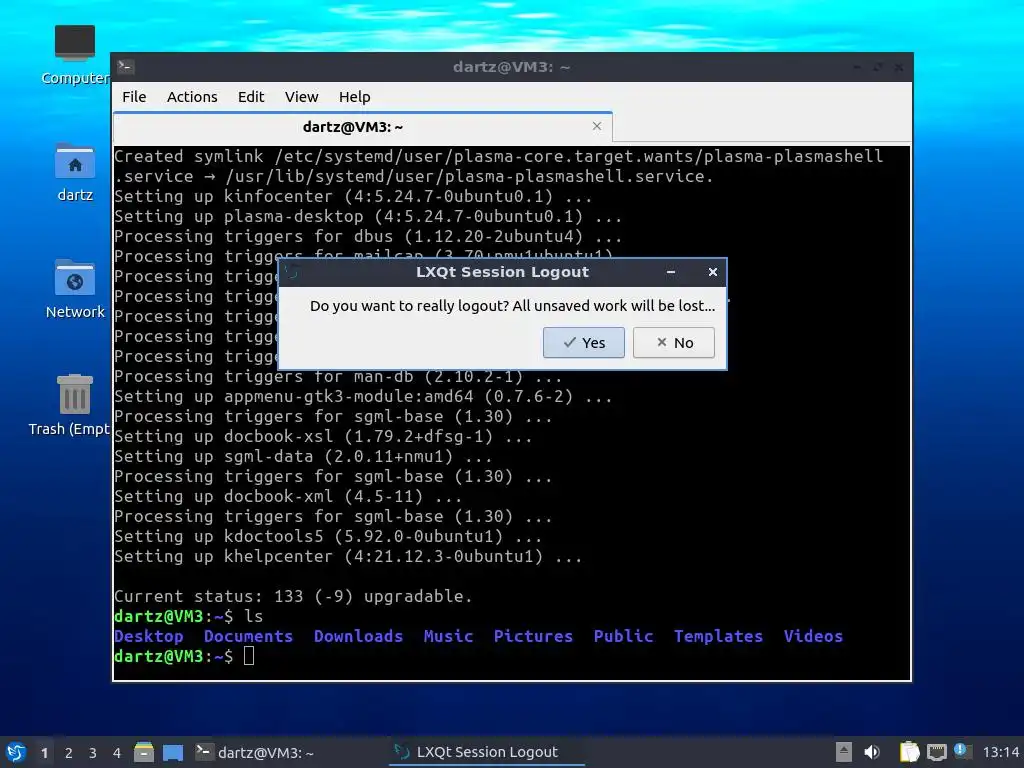Launch file manager from panel quicklaunch
1024x768 pixels.
pos(144,752)
